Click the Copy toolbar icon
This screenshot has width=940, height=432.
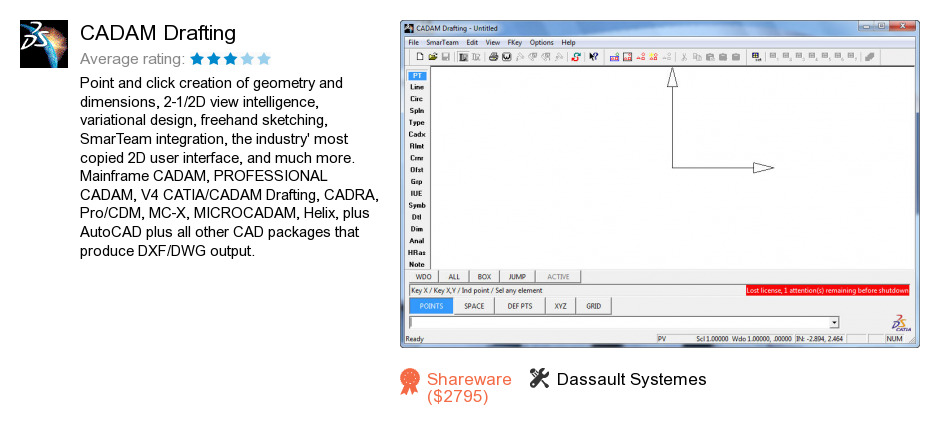(x=697, y=57)
